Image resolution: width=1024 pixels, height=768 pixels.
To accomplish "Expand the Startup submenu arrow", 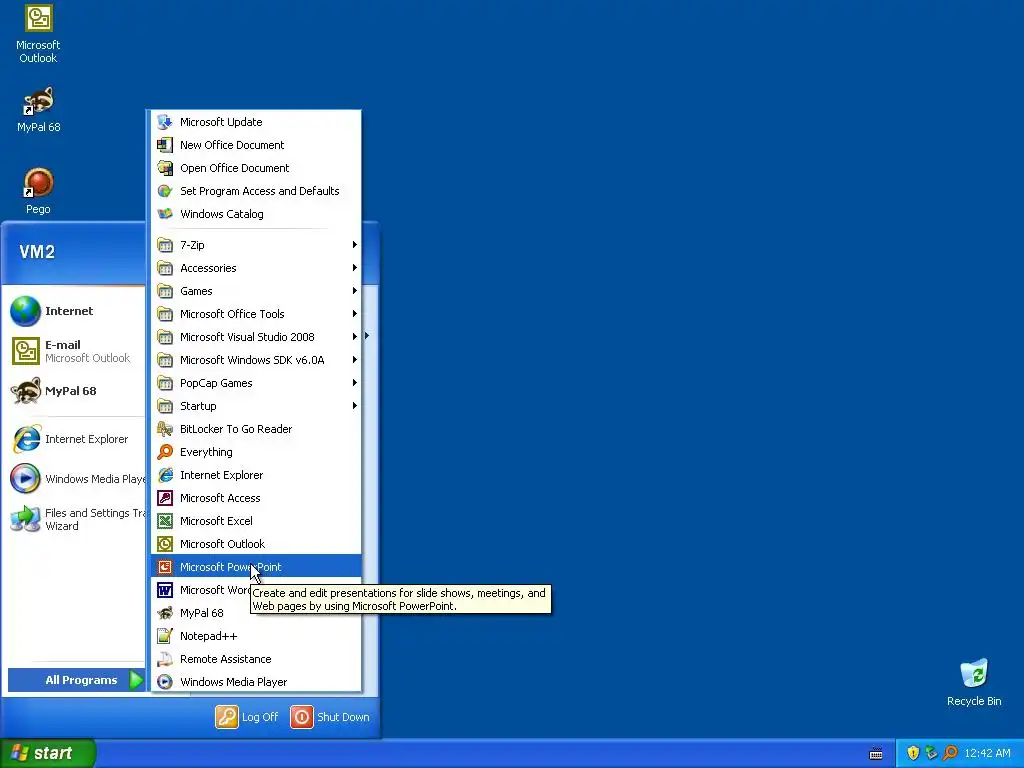I will 355,406.
